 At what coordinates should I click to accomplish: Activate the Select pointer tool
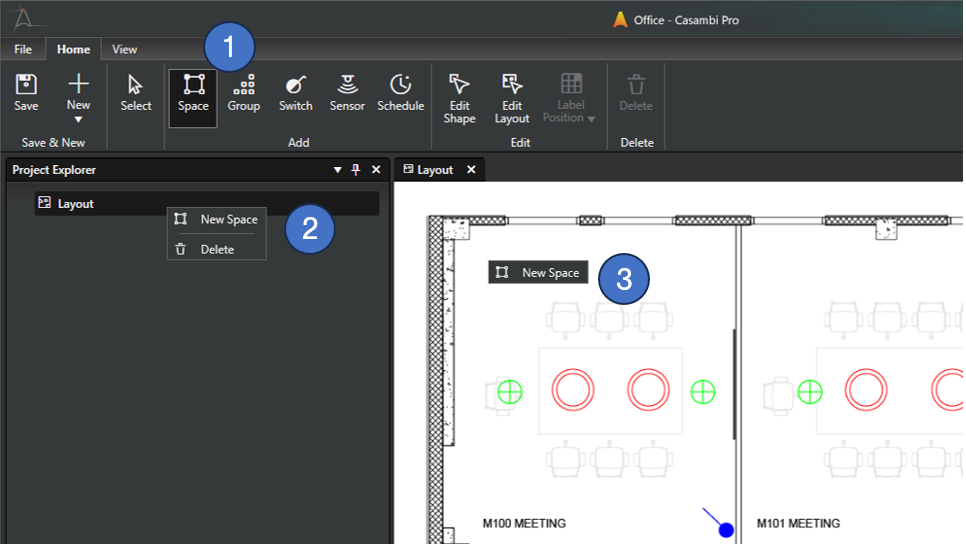[136, 93]
